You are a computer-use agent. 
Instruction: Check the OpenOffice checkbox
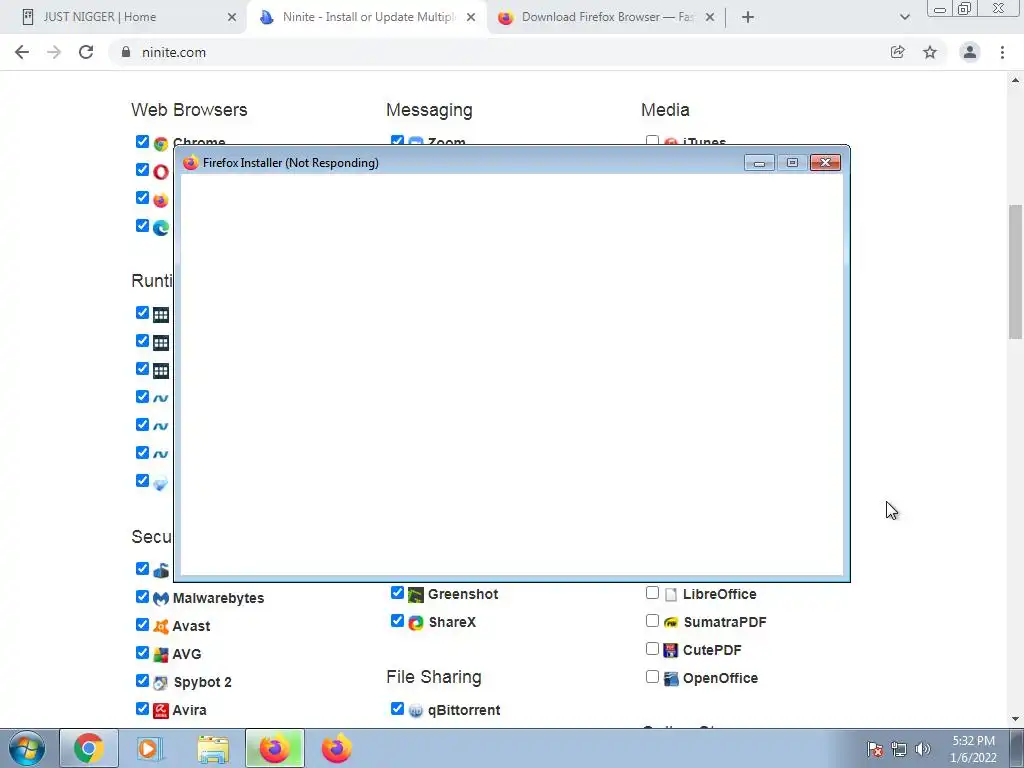(x=652, y=677)
